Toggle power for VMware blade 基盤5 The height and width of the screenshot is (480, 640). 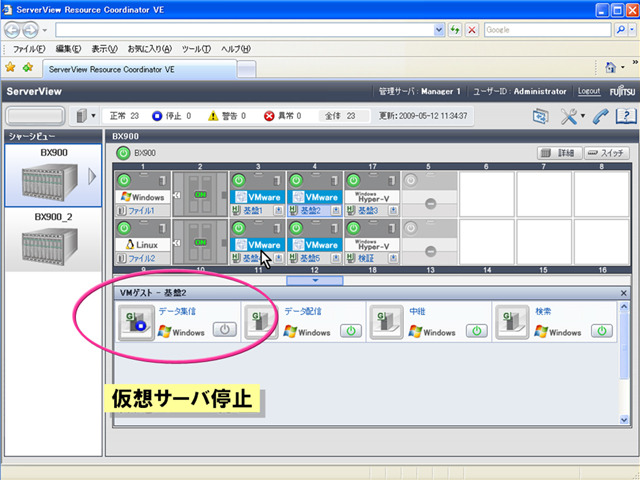(296, 228)
